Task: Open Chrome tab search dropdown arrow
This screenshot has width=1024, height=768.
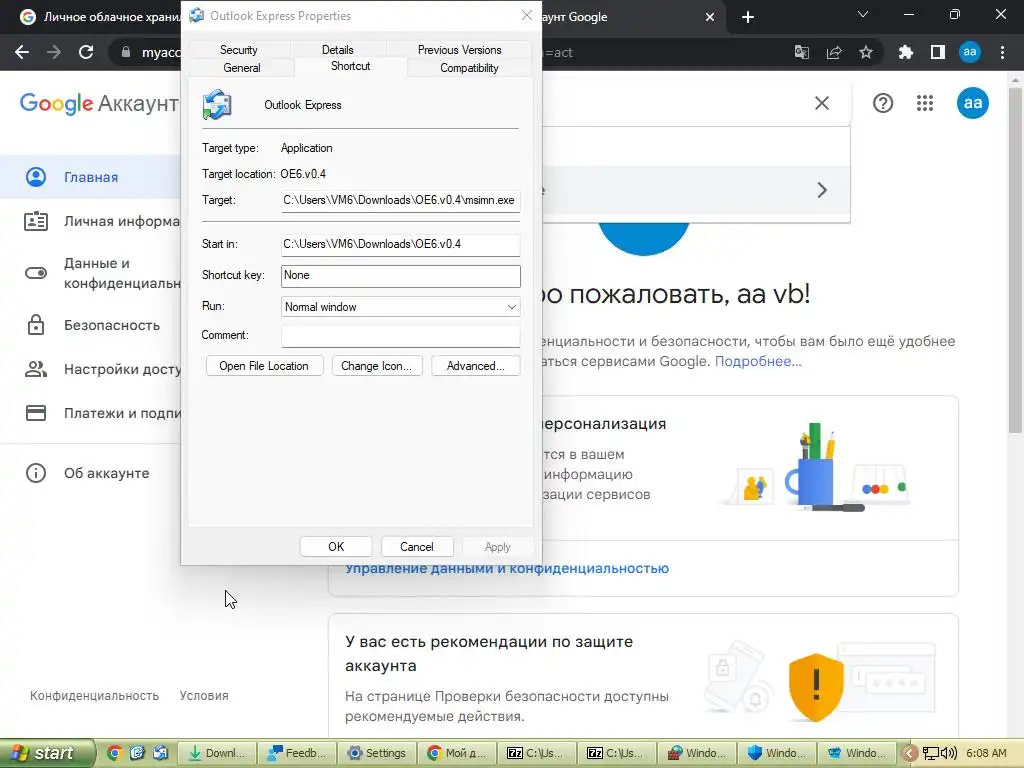Action: coord(863,14)
